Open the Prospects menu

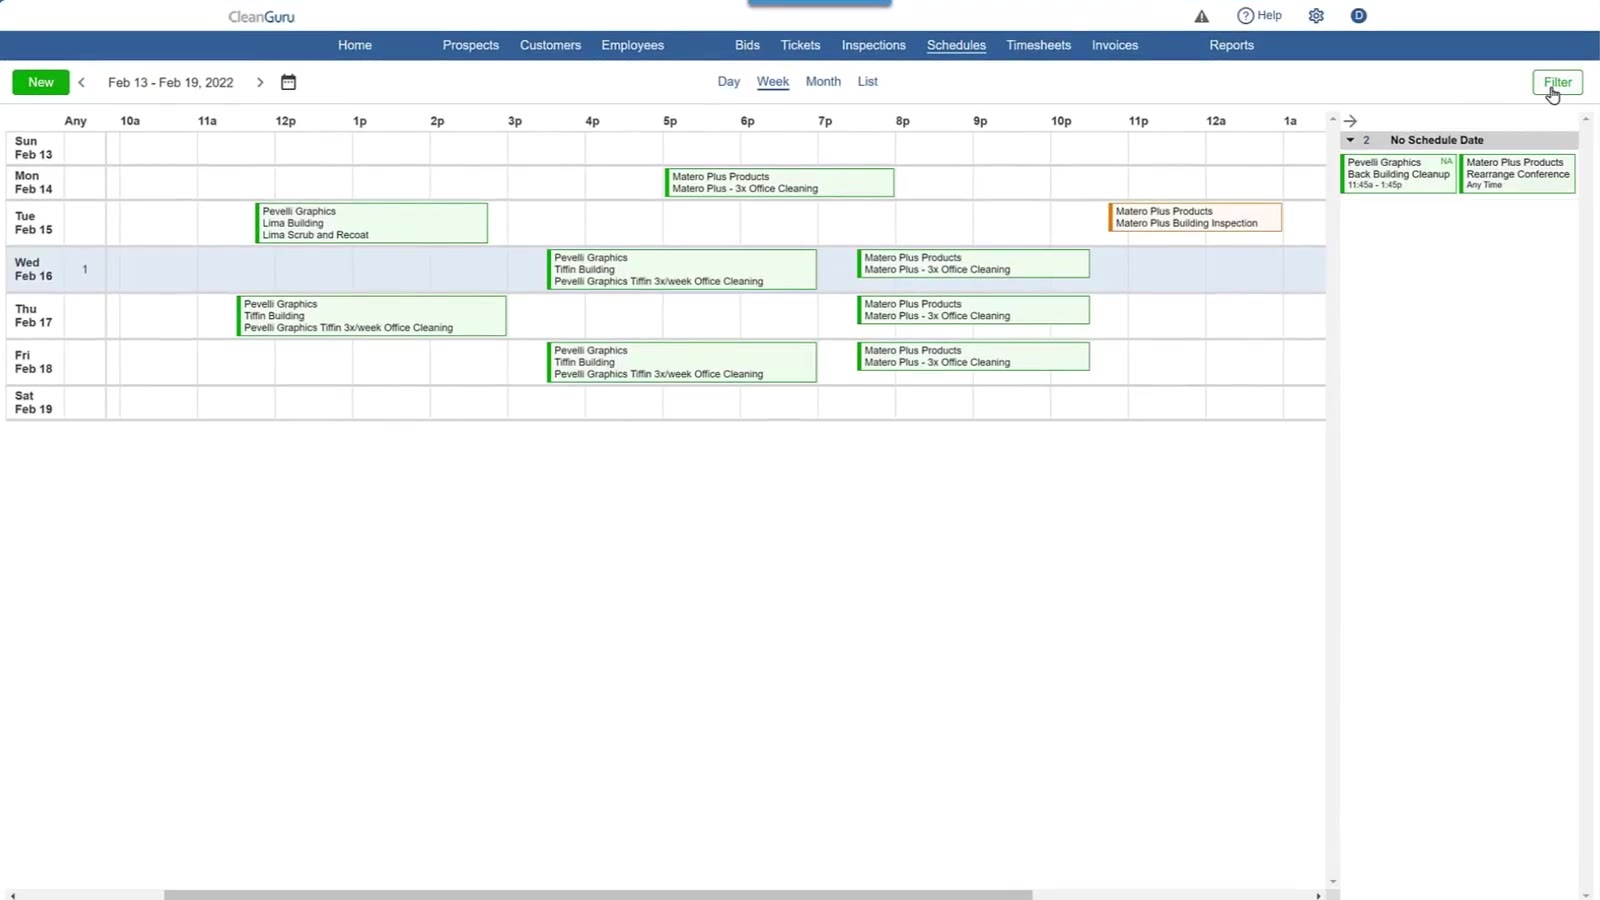471,45
